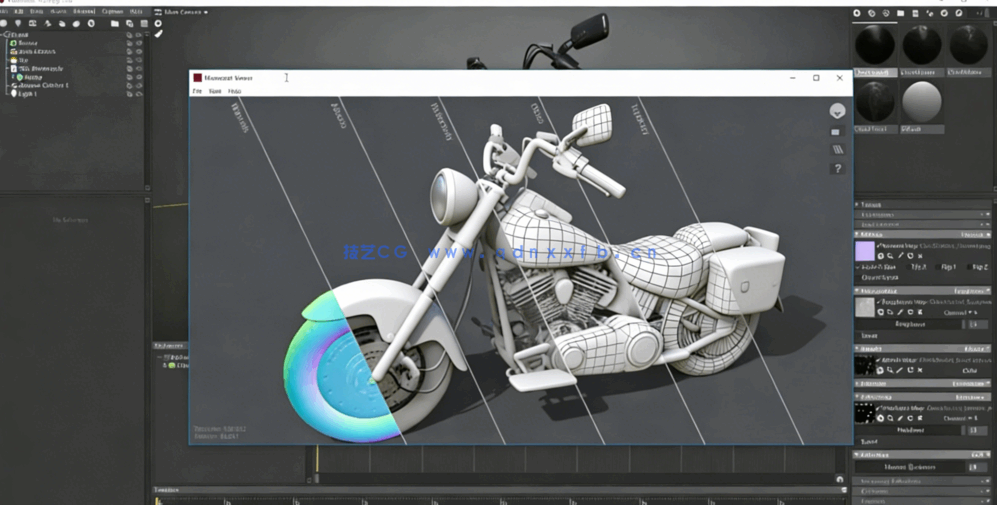Click the brush icon at the viewport's left edge
The width and height of the screenshot is (997, 505).
coord(158,34)
